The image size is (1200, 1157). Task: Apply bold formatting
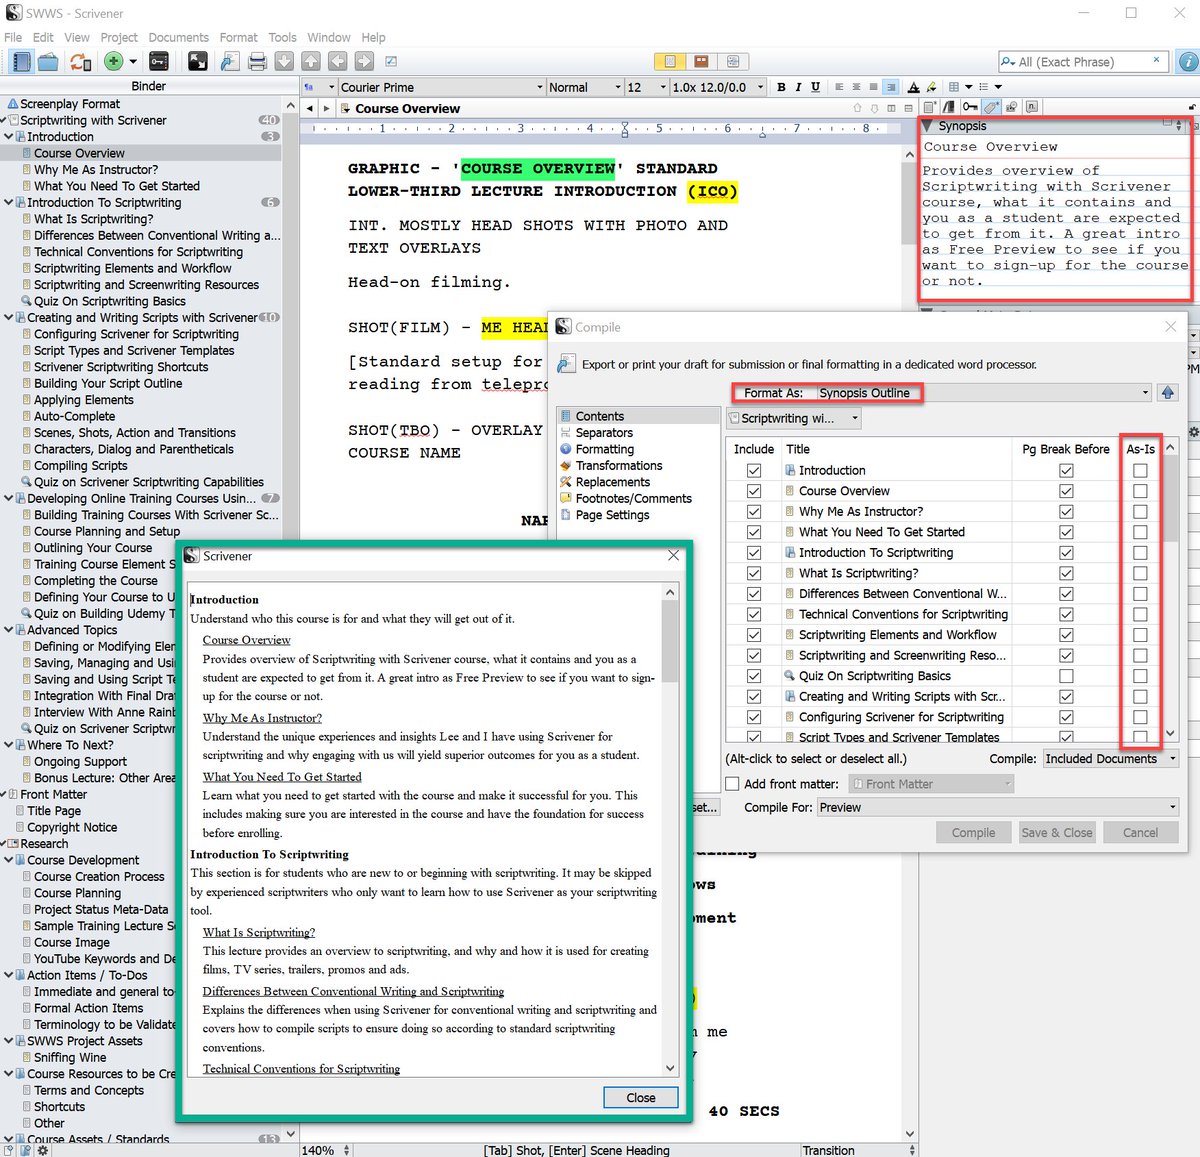pyautogui.click(x=781, y=87)
